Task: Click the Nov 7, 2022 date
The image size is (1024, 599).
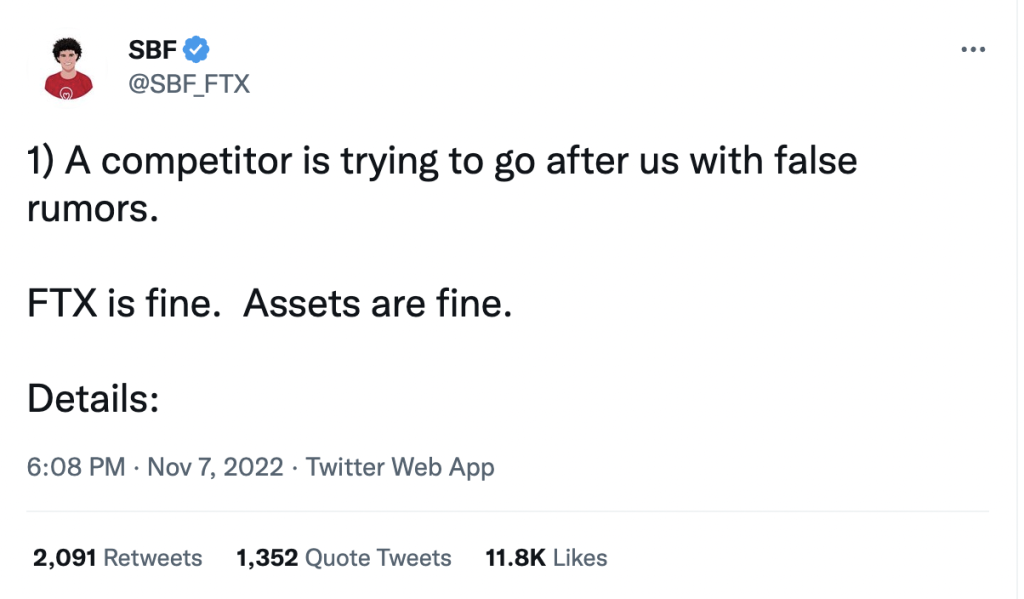Action: [x=216, y=467]
